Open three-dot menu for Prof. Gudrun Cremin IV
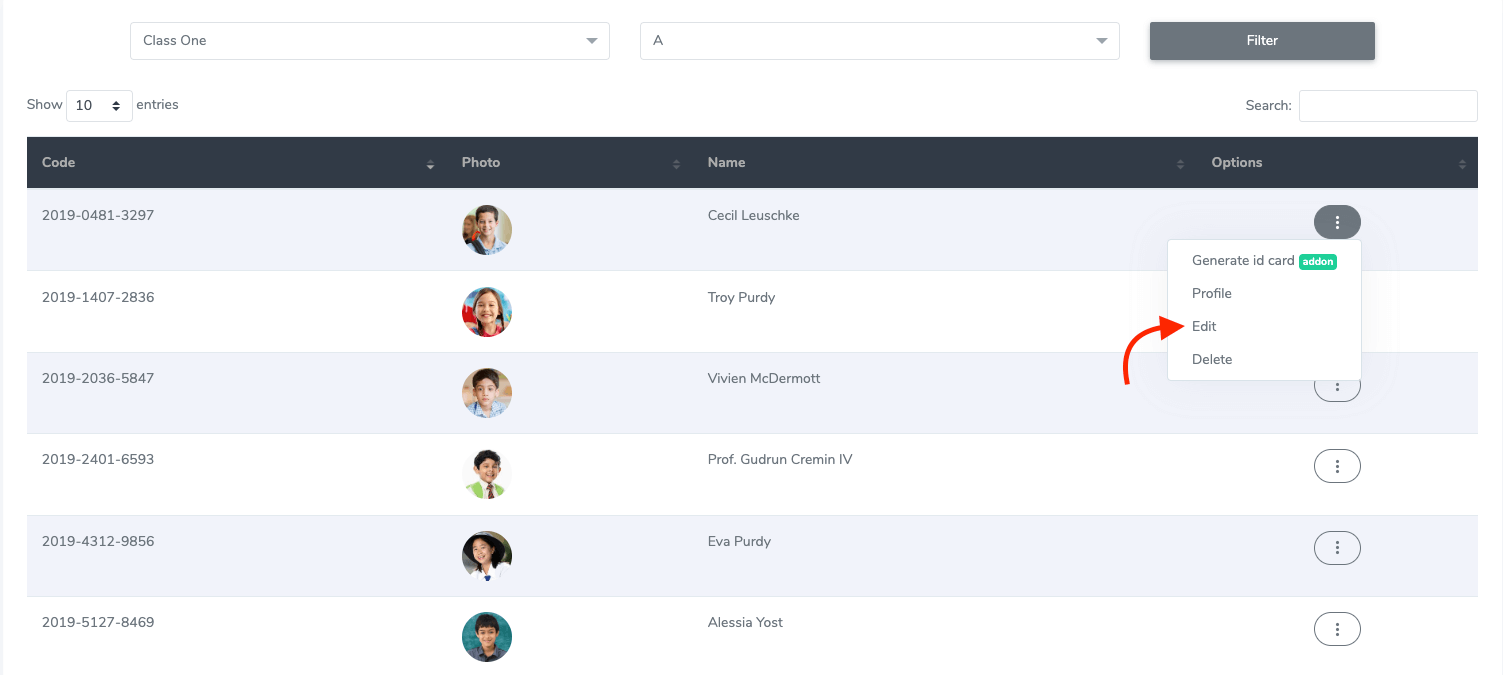The width and height of the screenshot is (1503, 675). coord(1336,466)
